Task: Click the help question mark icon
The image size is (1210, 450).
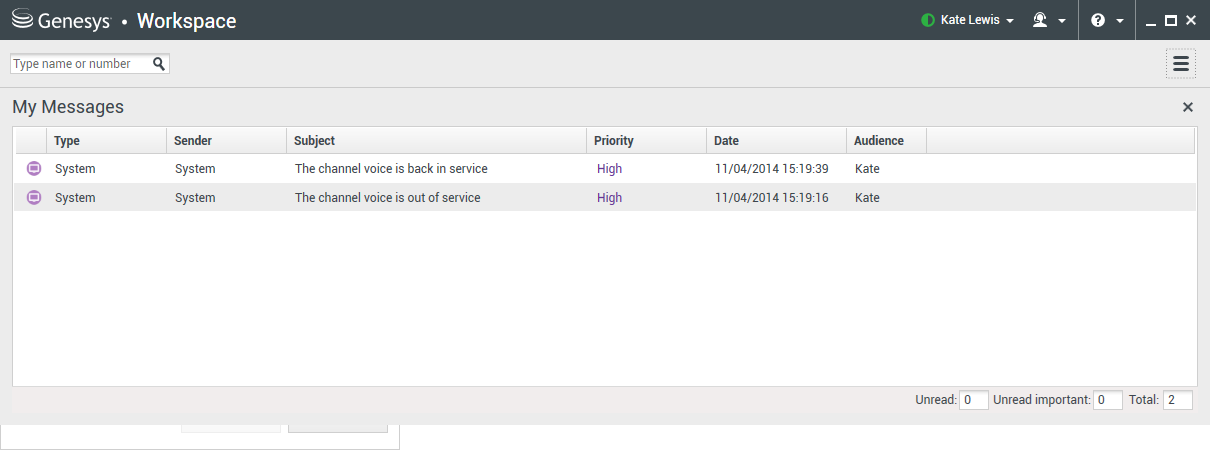Action: 1098,20
